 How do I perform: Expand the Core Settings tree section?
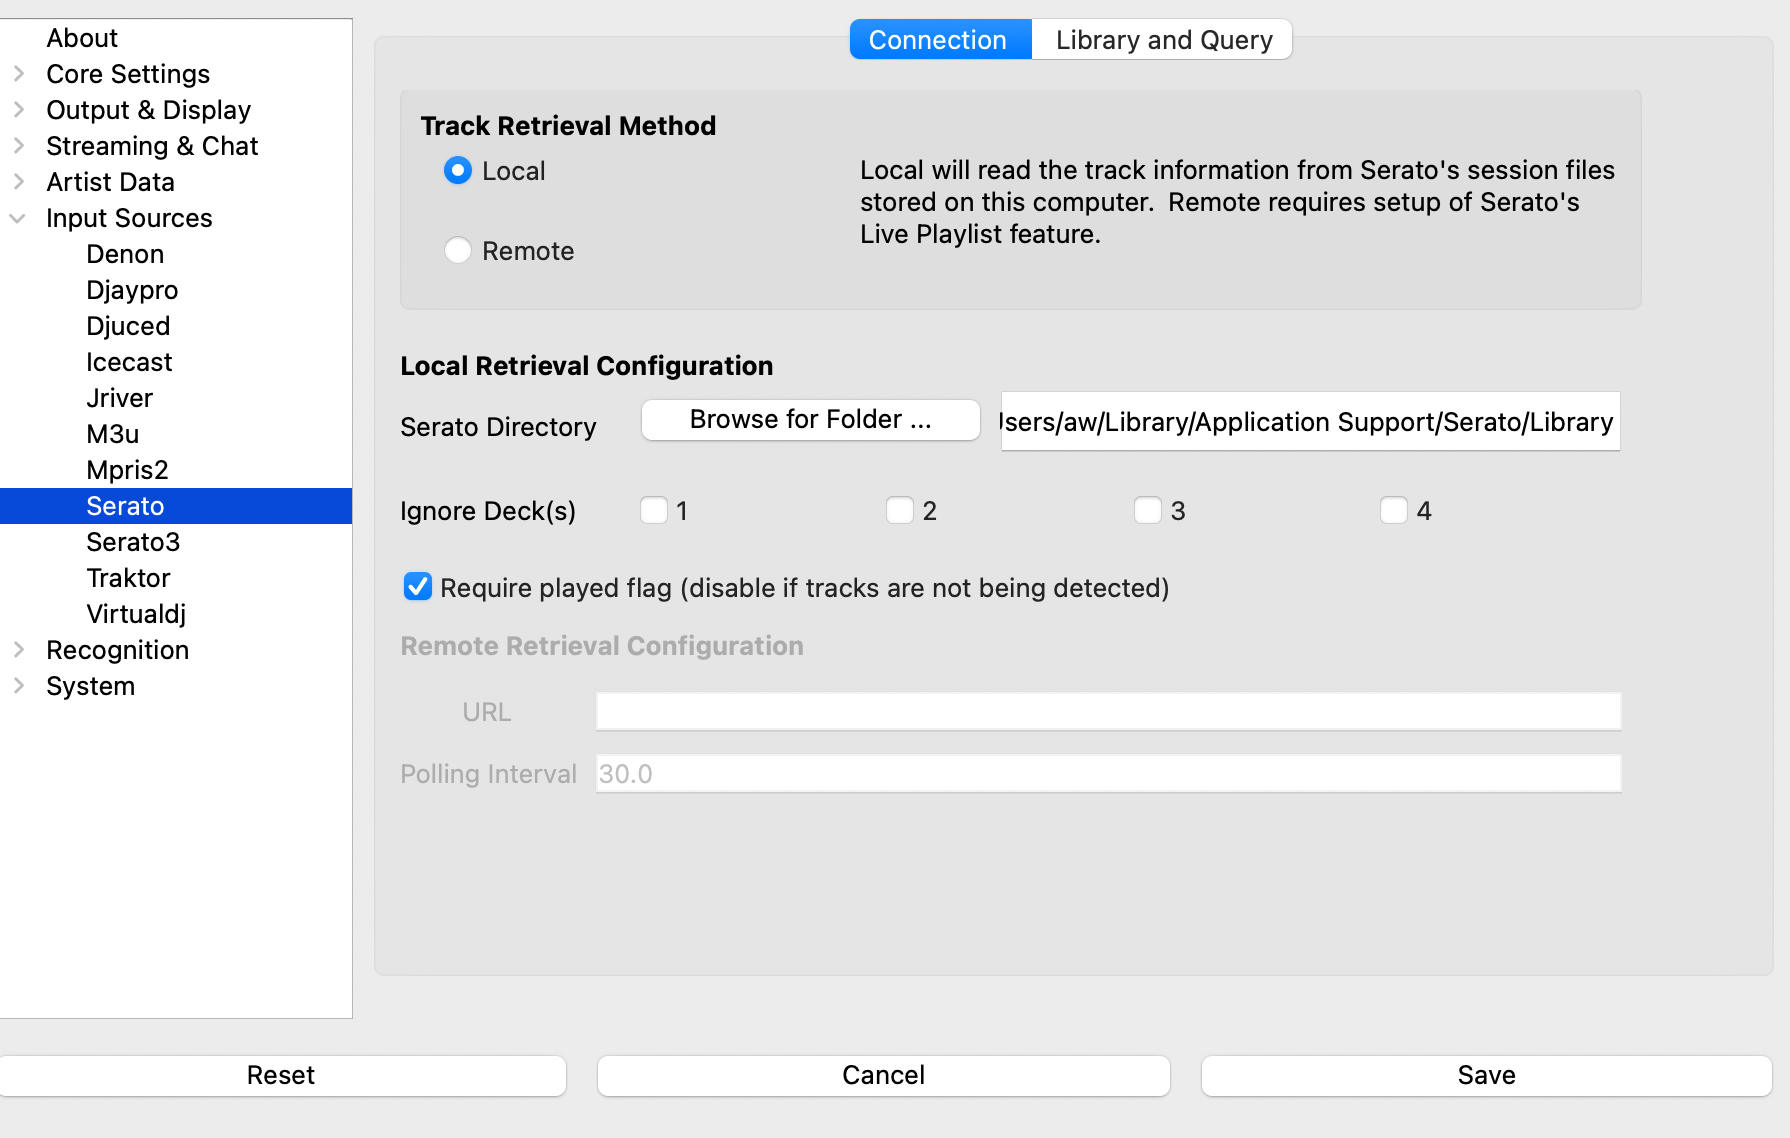tap(18, 74)
